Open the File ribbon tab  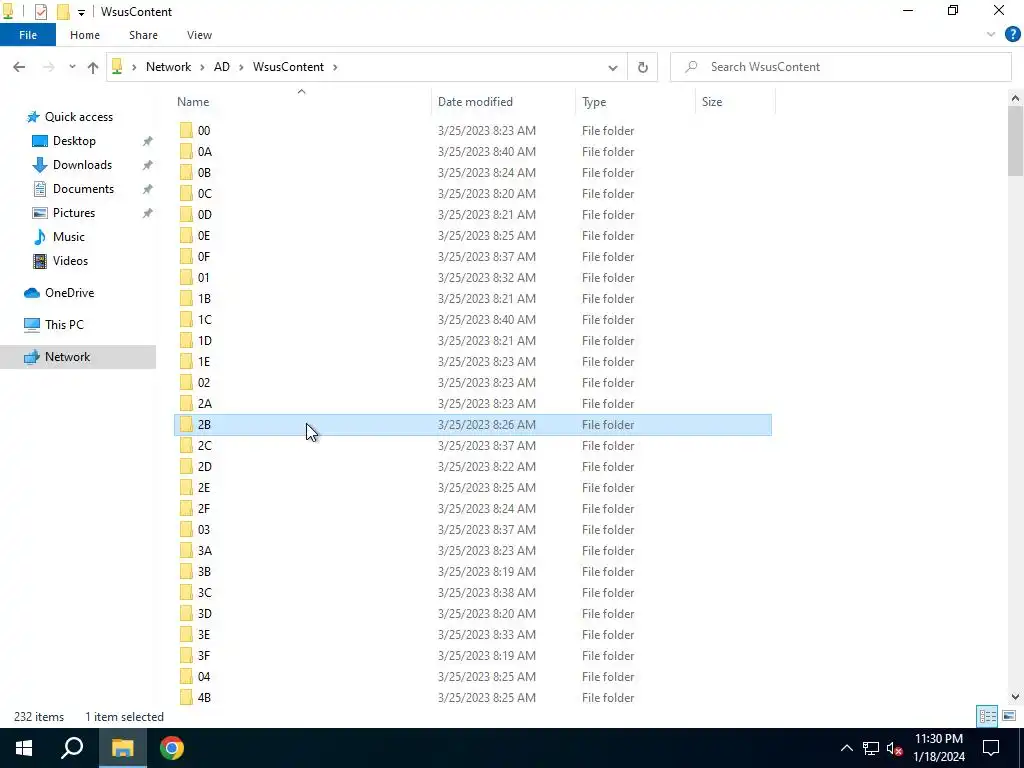(x=27, y=35)
